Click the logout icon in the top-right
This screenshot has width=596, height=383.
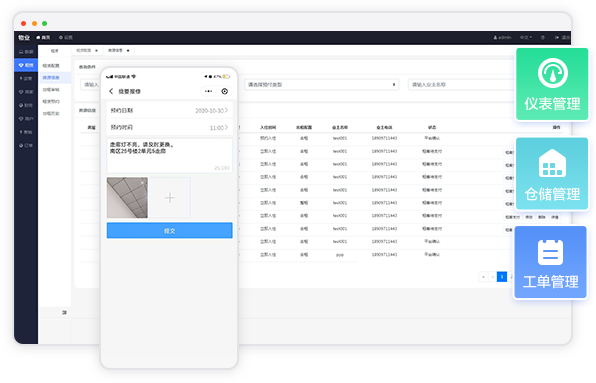click(x=557, y=37)
